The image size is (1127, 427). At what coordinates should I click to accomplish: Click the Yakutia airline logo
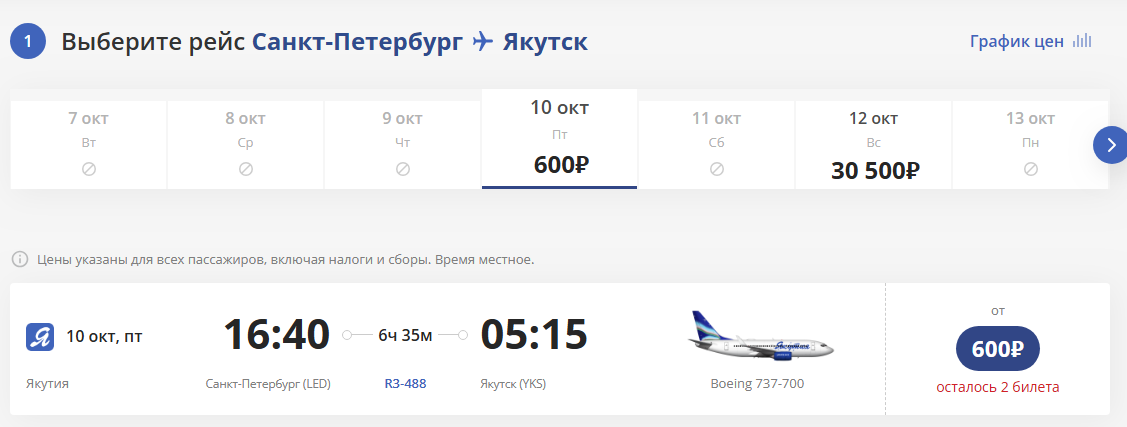pyautogui.click(x=40, y=336)
